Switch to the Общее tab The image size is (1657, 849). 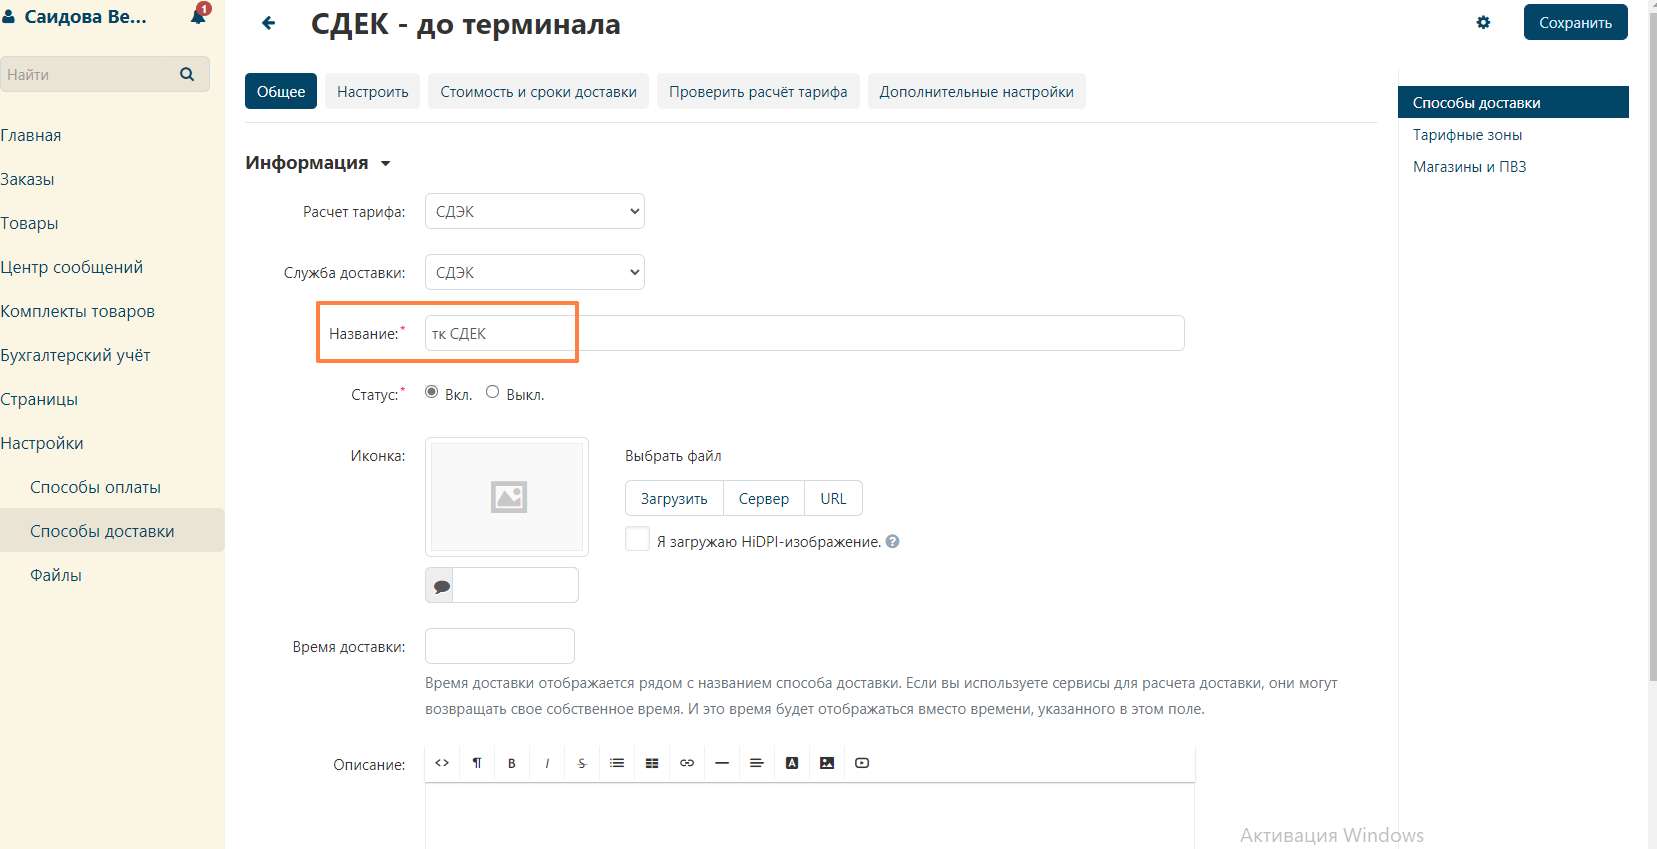pyautogui.click(x=281, y=91)
